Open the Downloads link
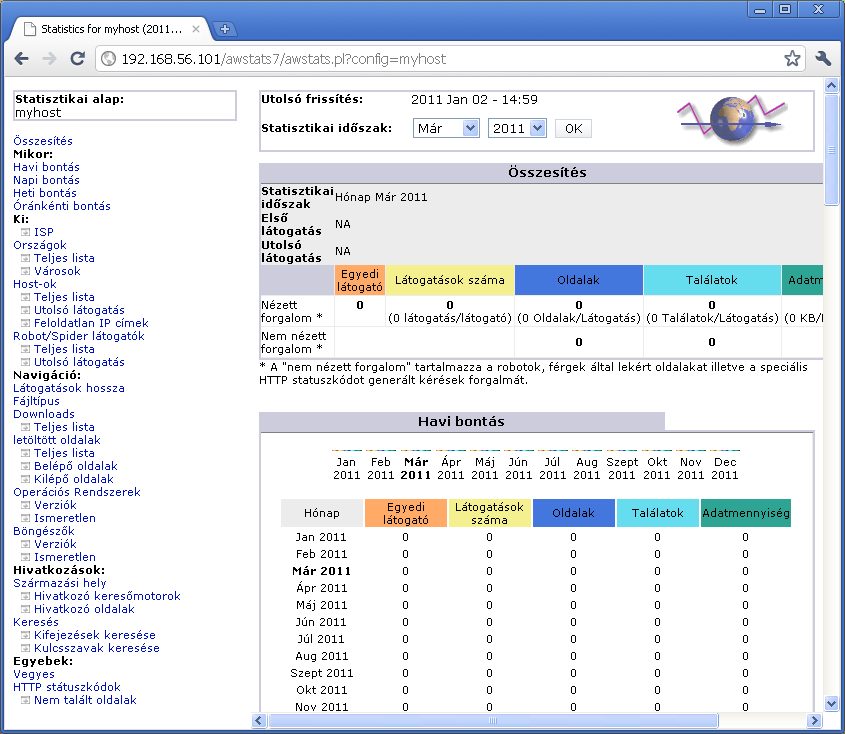This screenshot has height=734, width=845. (x=44, y=414)
